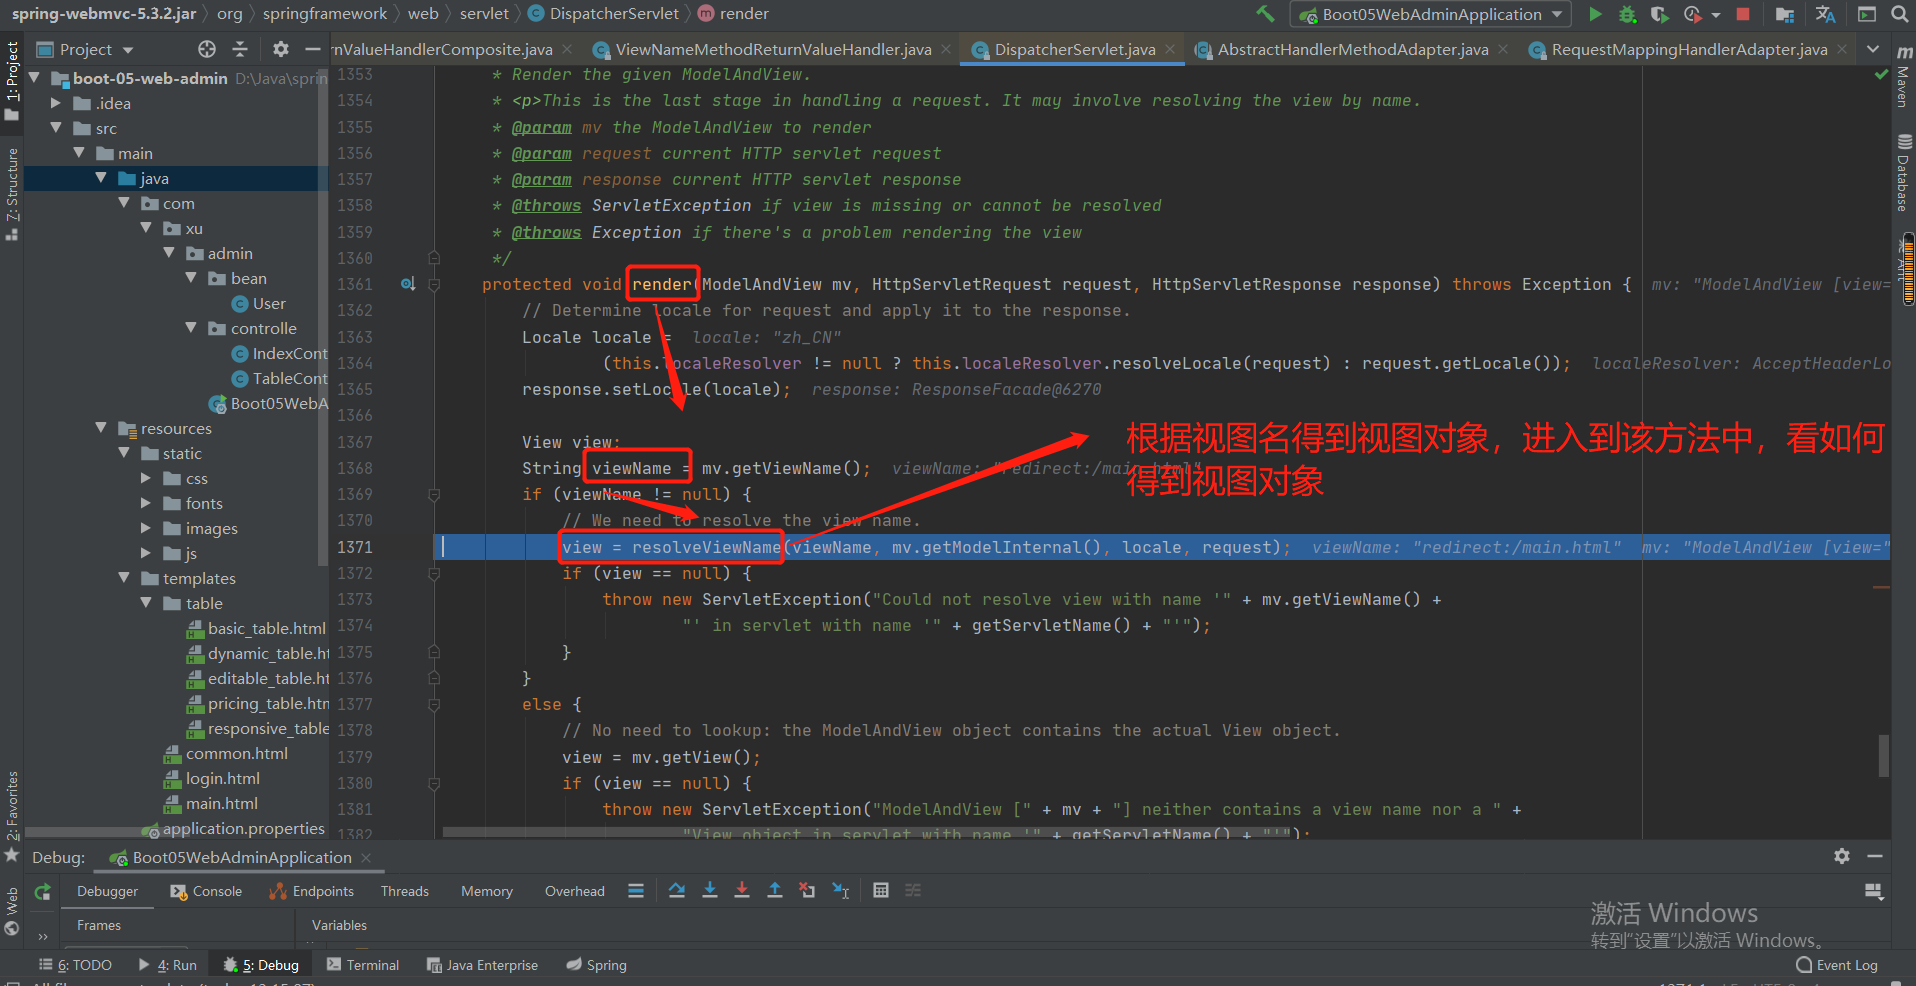This screenshot has height=986, width=1916.
Task: Expand the css folder node
Action: (x=146, y=478)
